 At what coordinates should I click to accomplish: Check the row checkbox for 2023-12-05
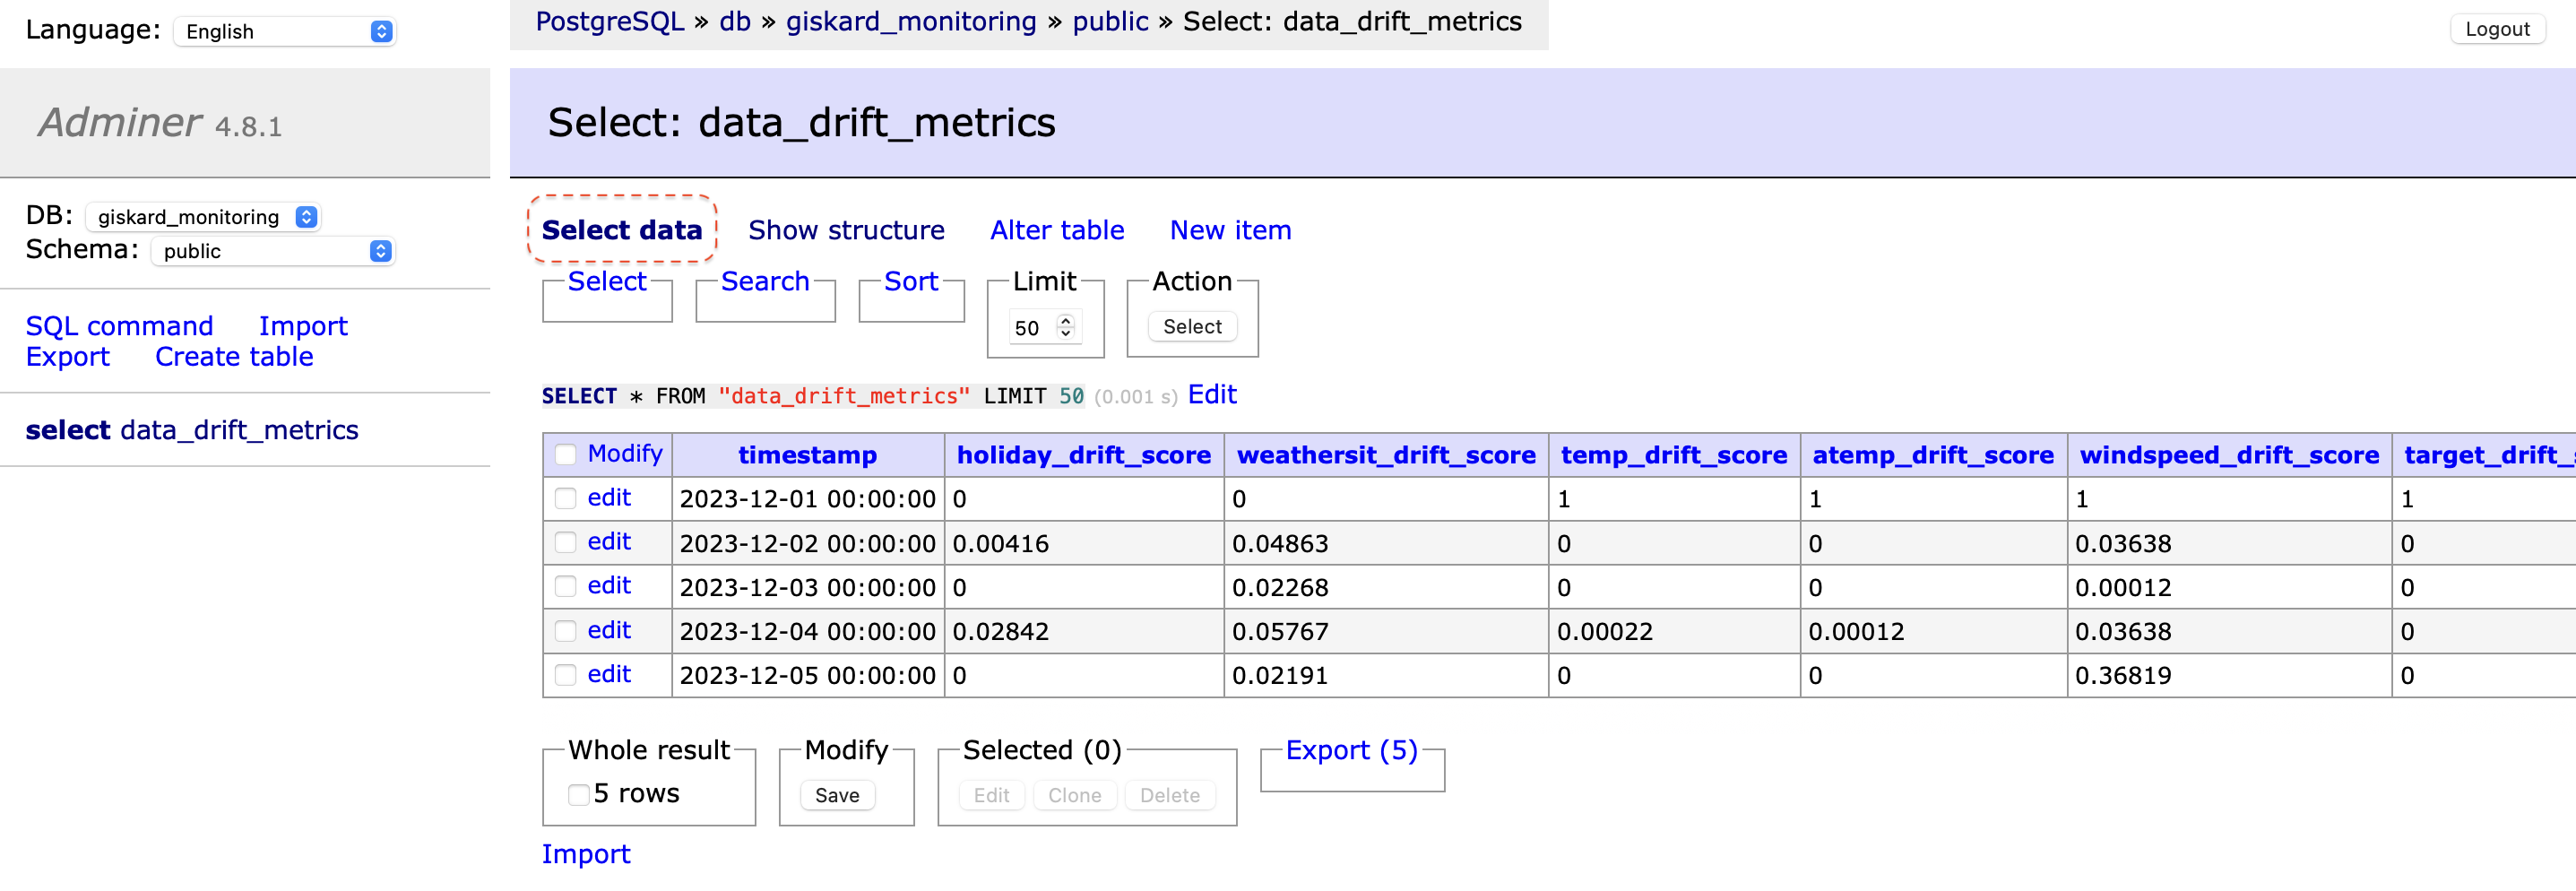coord(566,675)
